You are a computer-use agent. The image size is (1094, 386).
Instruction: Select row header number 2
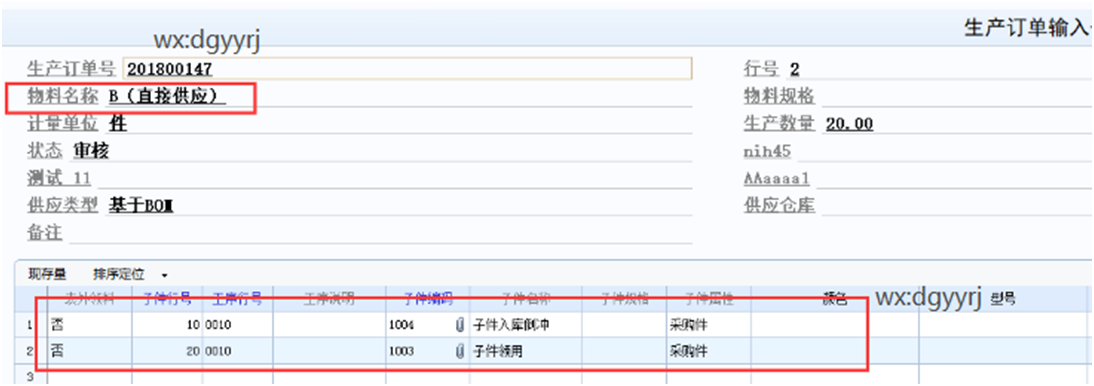tap(30, 352)
